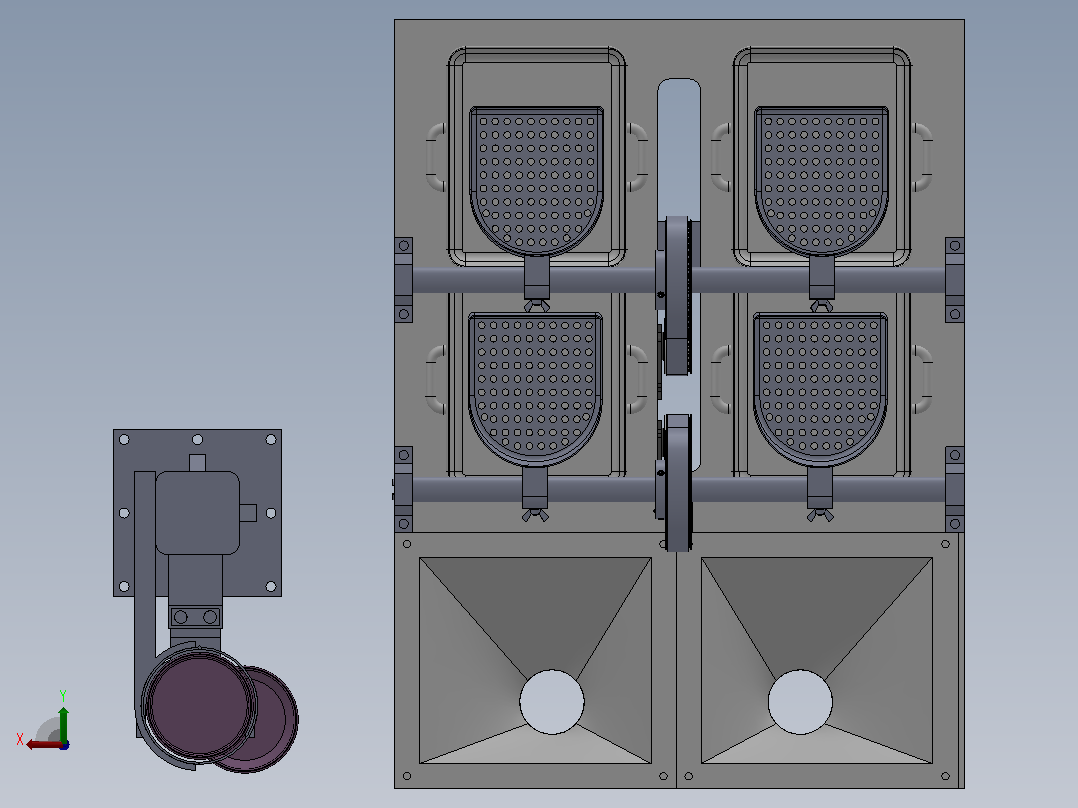This screenshot has height=808, width=1078.
Task: Pick the front purple circular lid
Action: (199, 706)
